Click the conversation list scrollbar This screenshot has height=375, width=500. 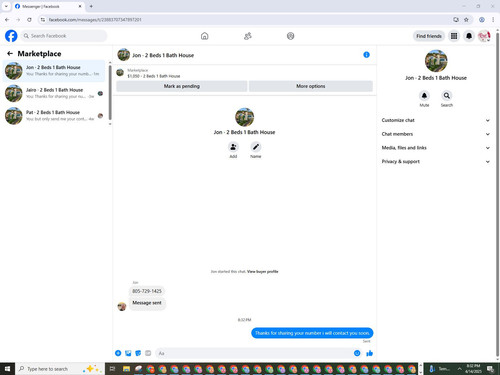[x=110, y=93]
